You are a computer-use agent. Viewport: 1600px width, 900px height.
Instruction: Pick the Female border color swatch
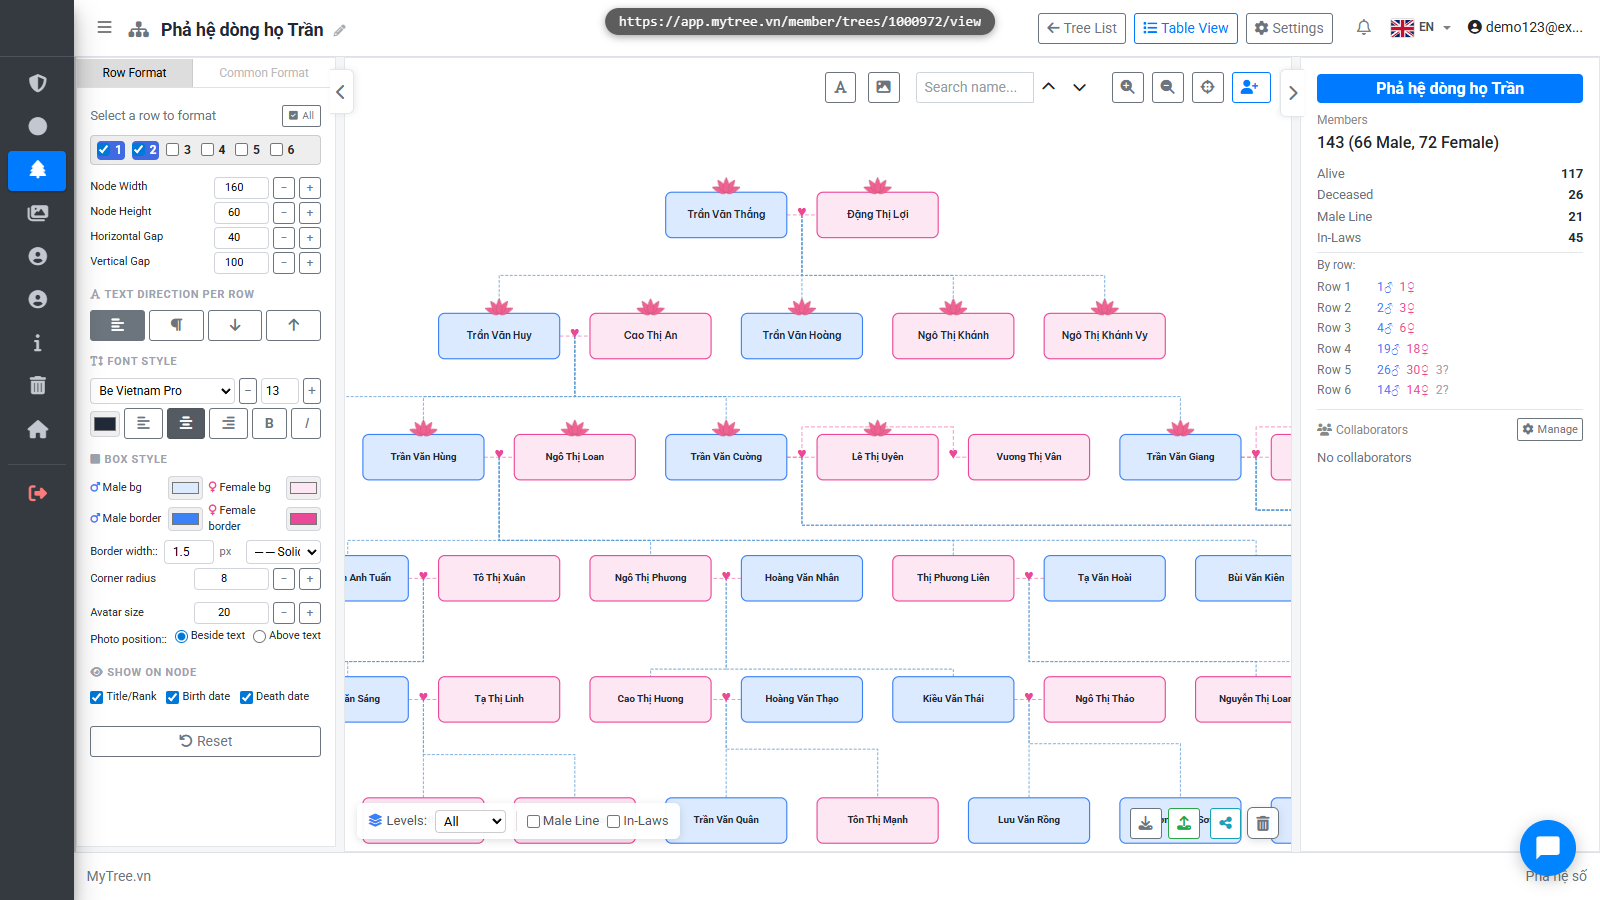[304, 518]
